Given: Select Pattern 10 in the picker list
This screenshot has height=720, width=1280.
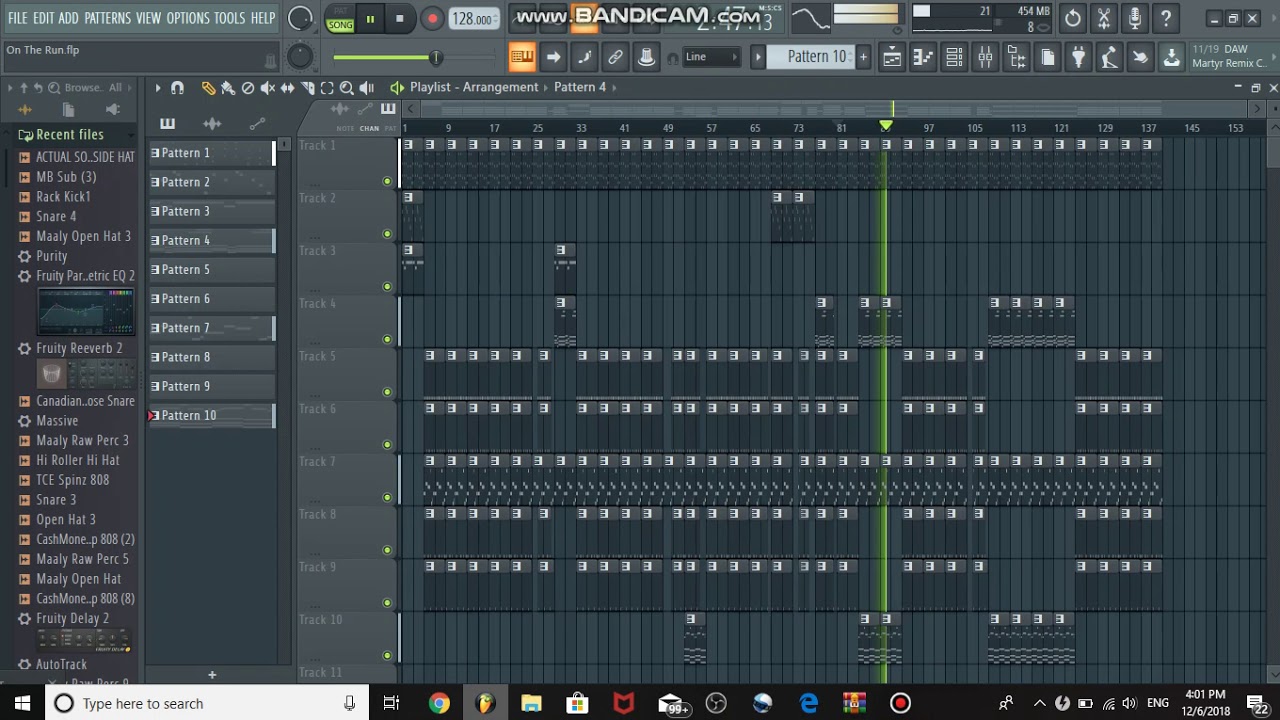Looking at the screenshot, I should point(211,415).
